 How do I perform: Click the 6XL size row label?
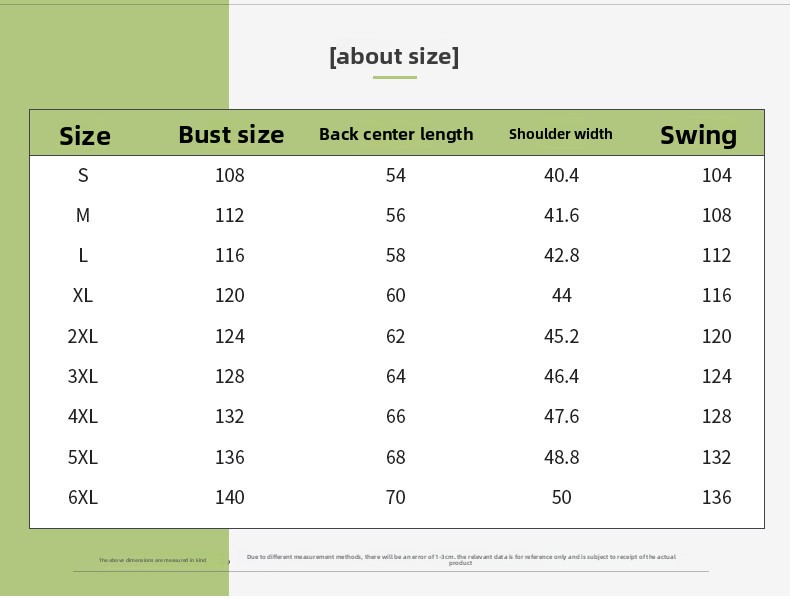(83, 497)
